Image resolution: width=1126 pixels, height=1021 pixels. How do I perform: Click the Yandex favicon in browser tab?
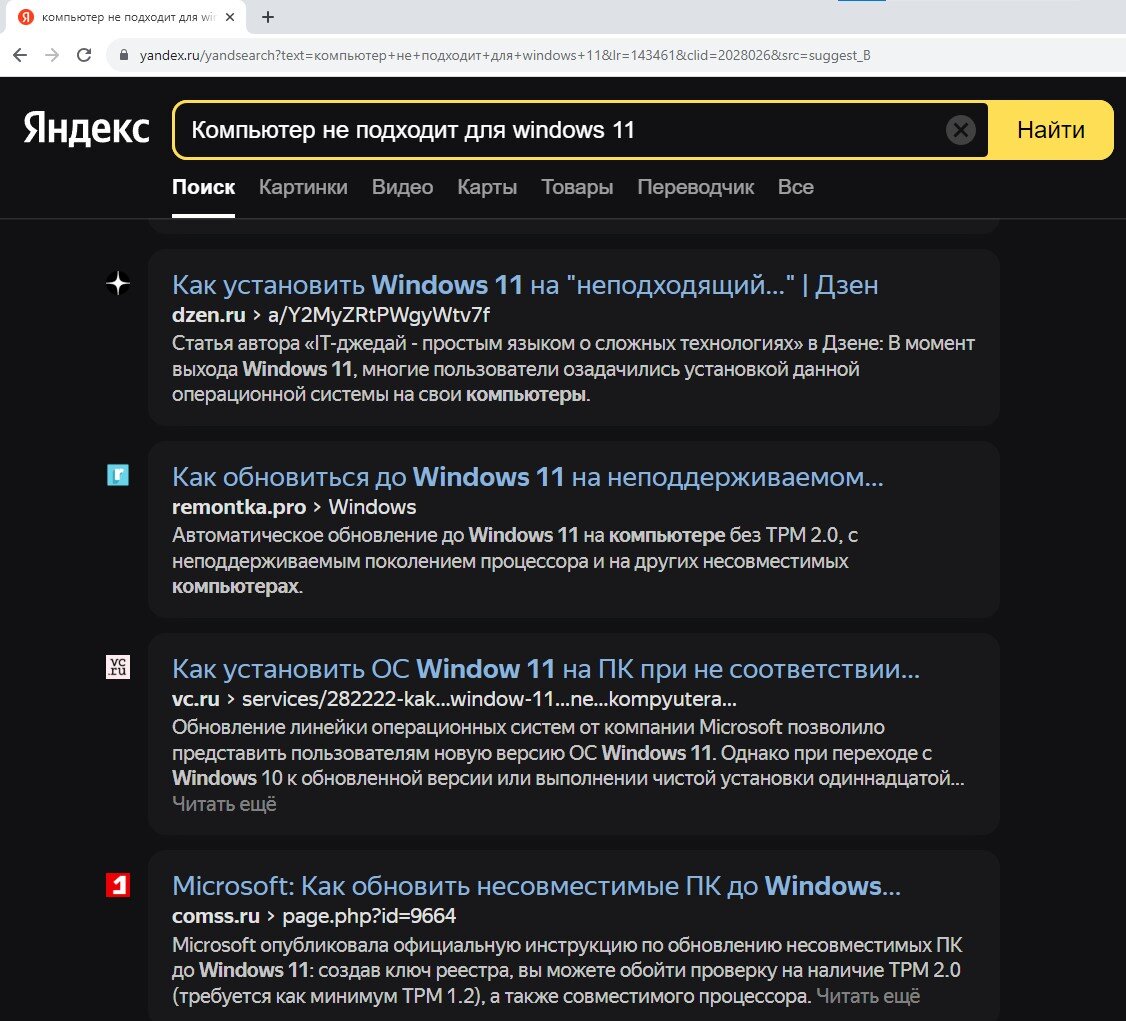26,17
